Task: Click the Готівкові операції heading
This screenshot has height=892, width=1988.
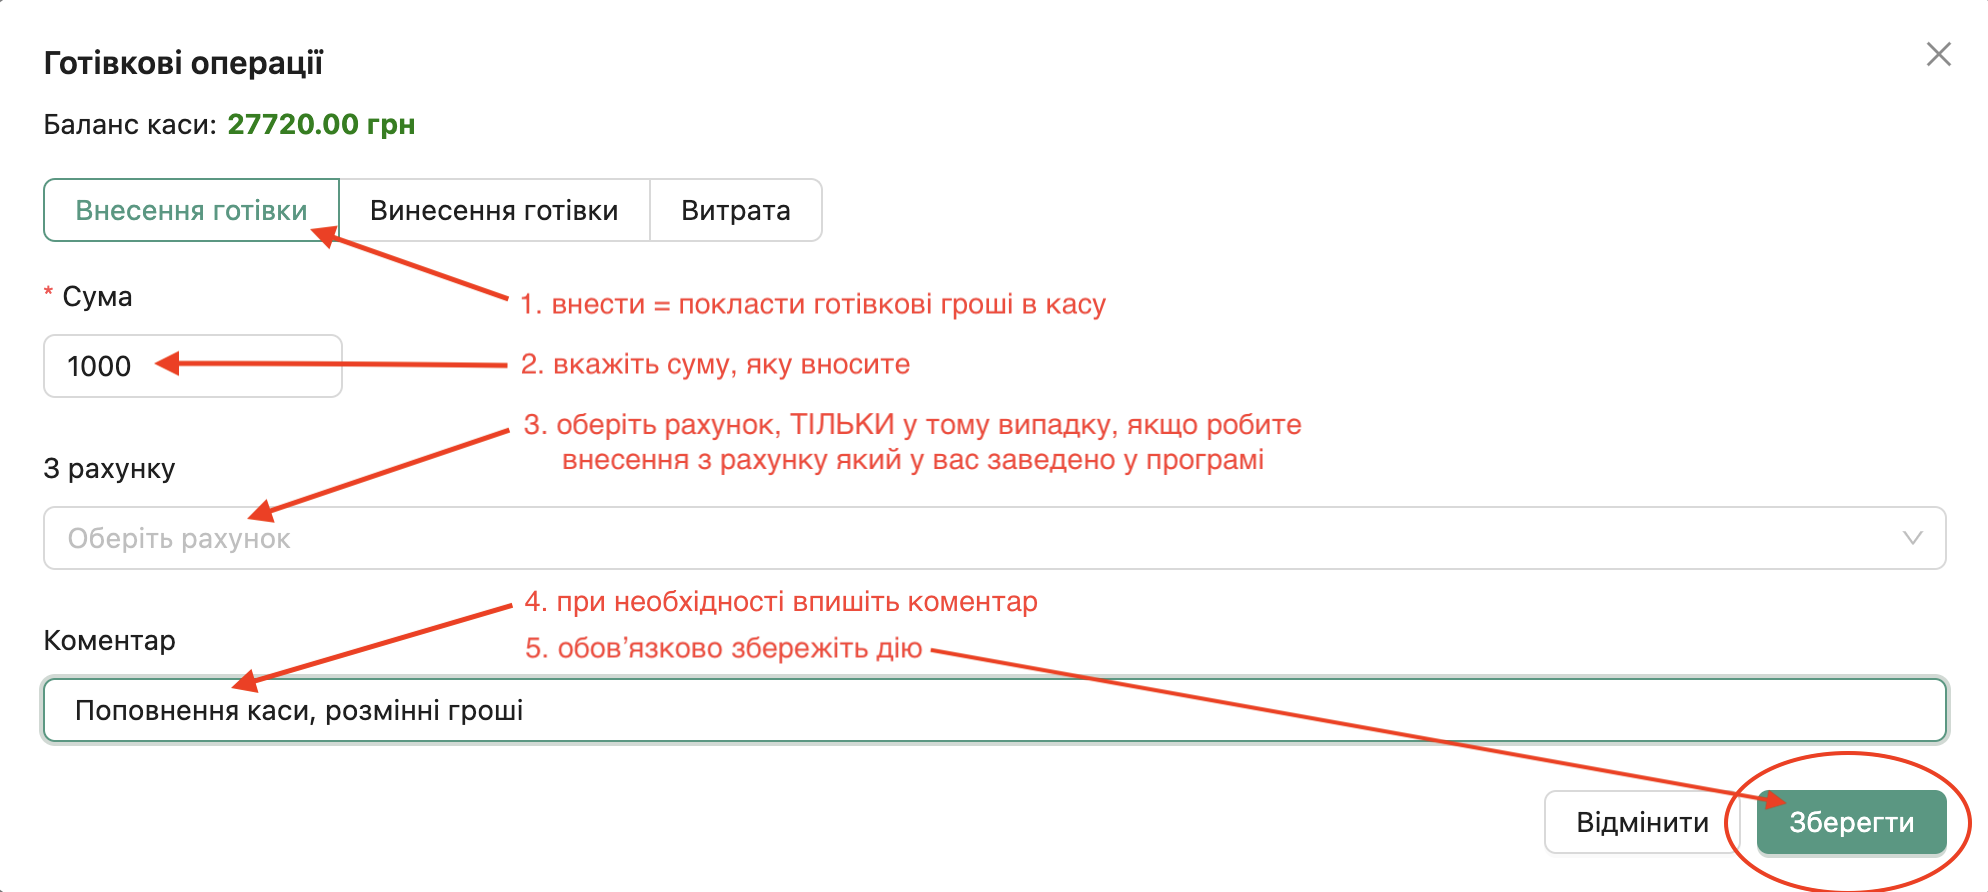Action: [183, 63]
